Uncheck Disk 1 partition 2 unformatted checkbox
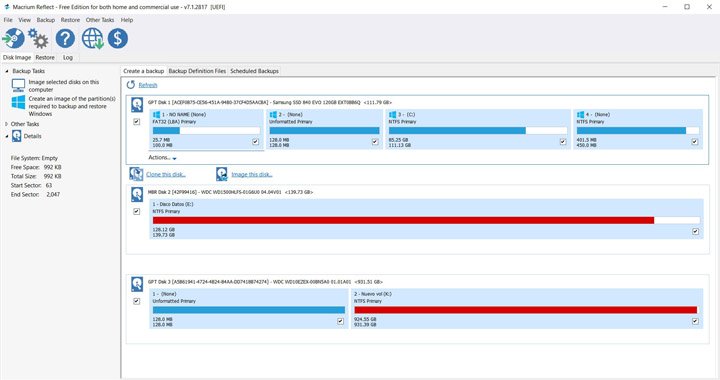 (x=375, y=142)
